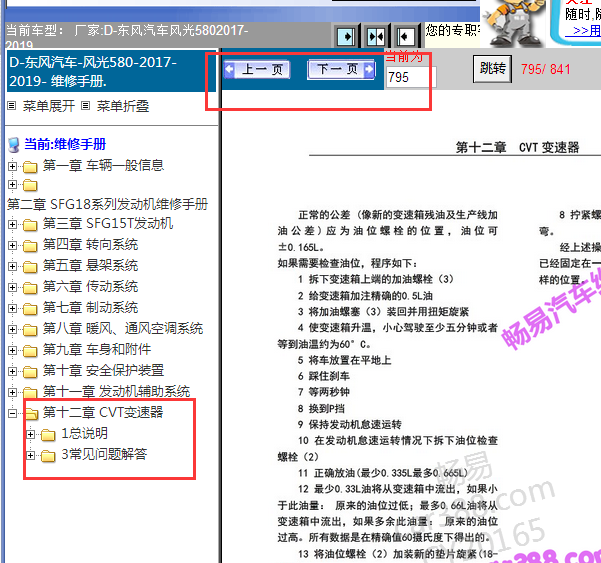Click folder icon of 第十一章 发动机辅助系统
This screenshot has width=601, height=563.
click(x=30, y=393)
